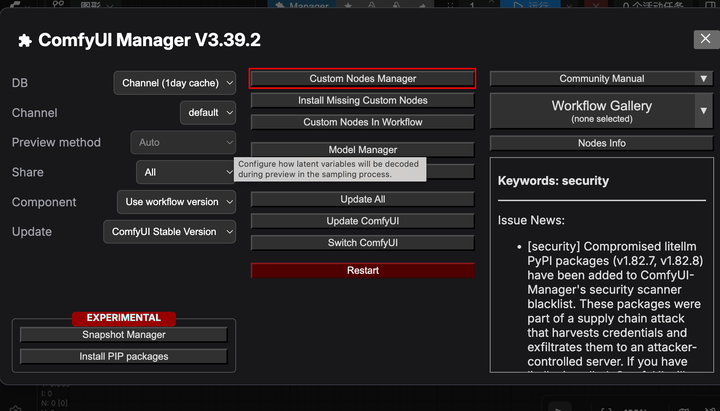Open Custom Nodes In Workflow
The height and width of the screenshot is (411, 720).
pyautogui.click(x=362, y=122)
